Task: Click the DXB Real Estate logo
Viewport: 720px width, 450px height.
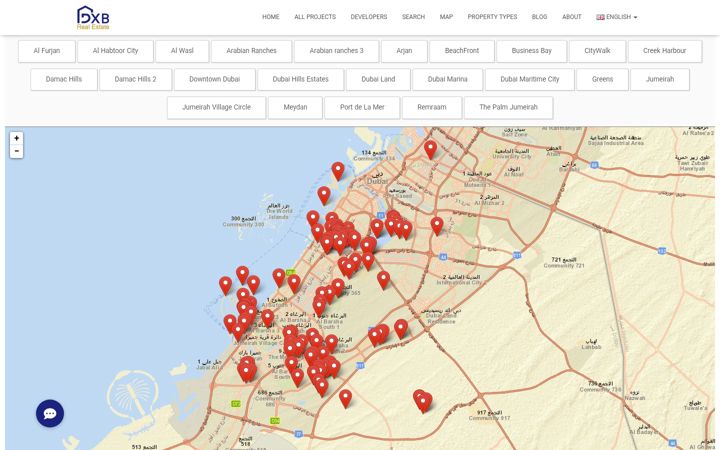Action: [93, 17]
